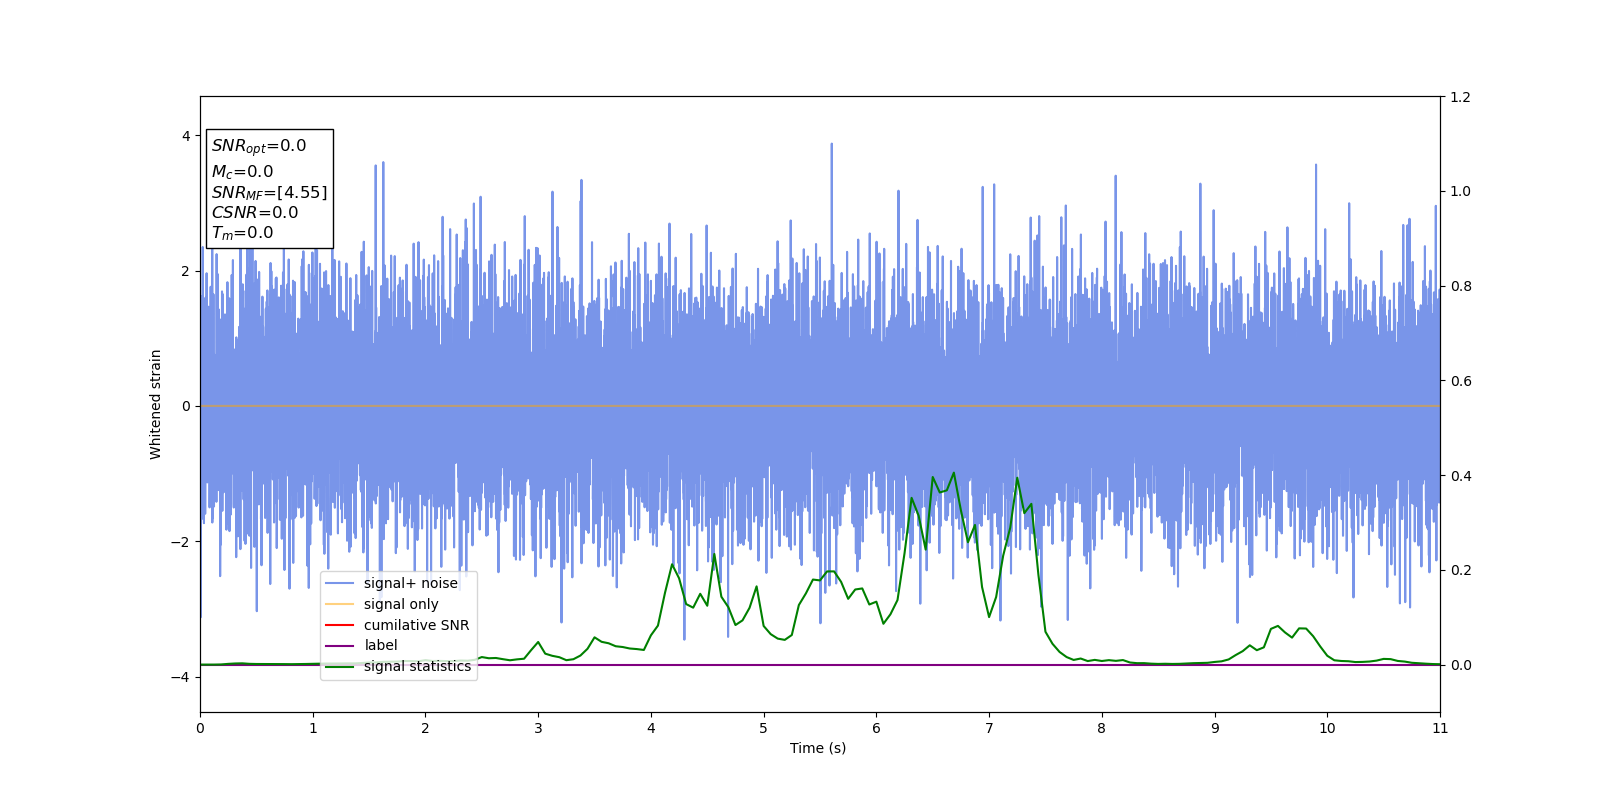Click left axis tick label 4

point(186,136)
